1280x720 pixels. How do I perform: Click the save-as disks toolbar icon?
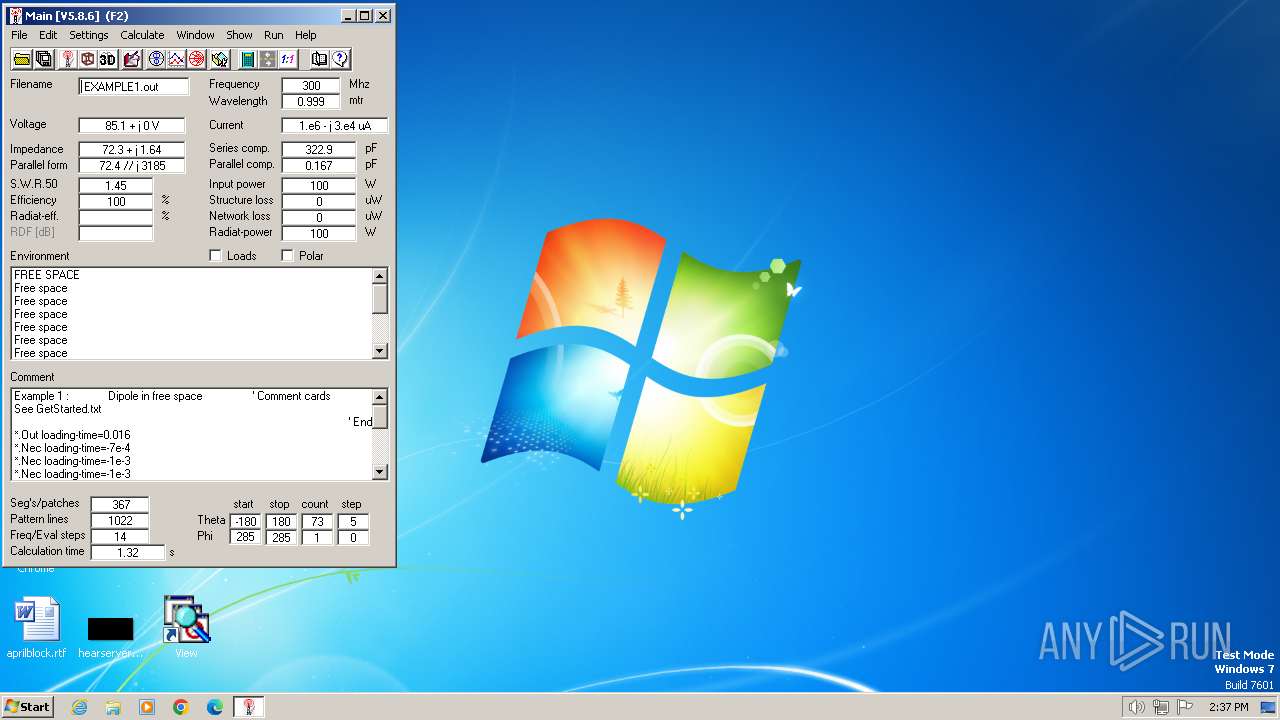tap(43, 59)
